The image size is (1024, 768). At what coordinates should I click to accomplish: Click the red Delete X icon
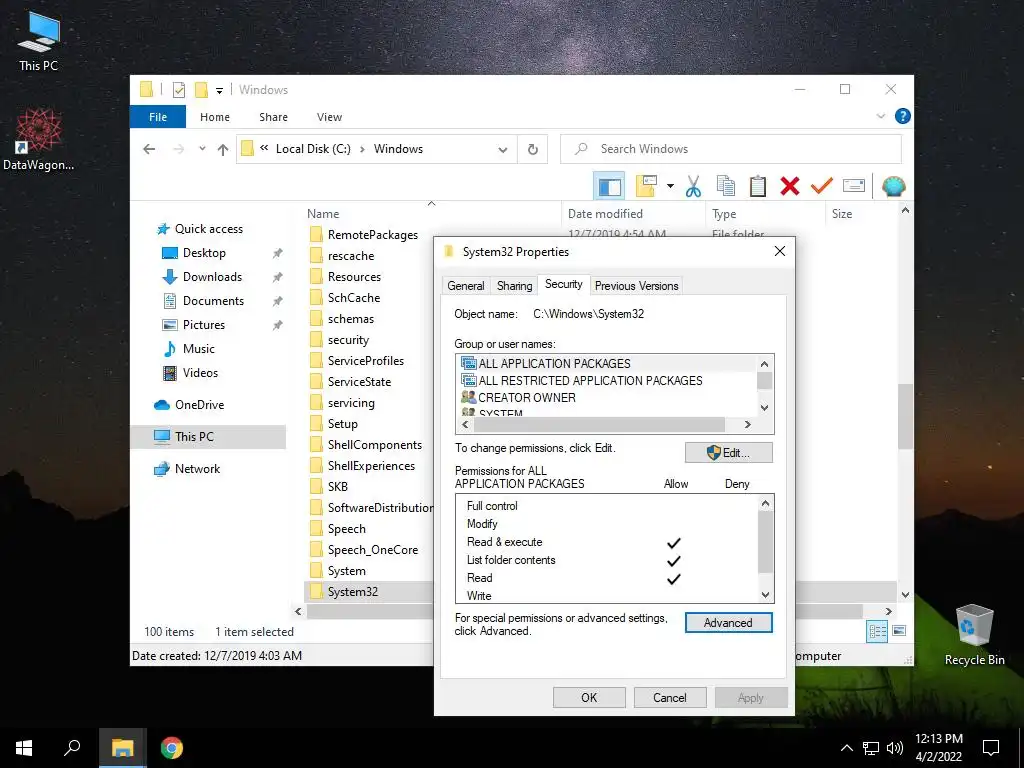point(790,187)
